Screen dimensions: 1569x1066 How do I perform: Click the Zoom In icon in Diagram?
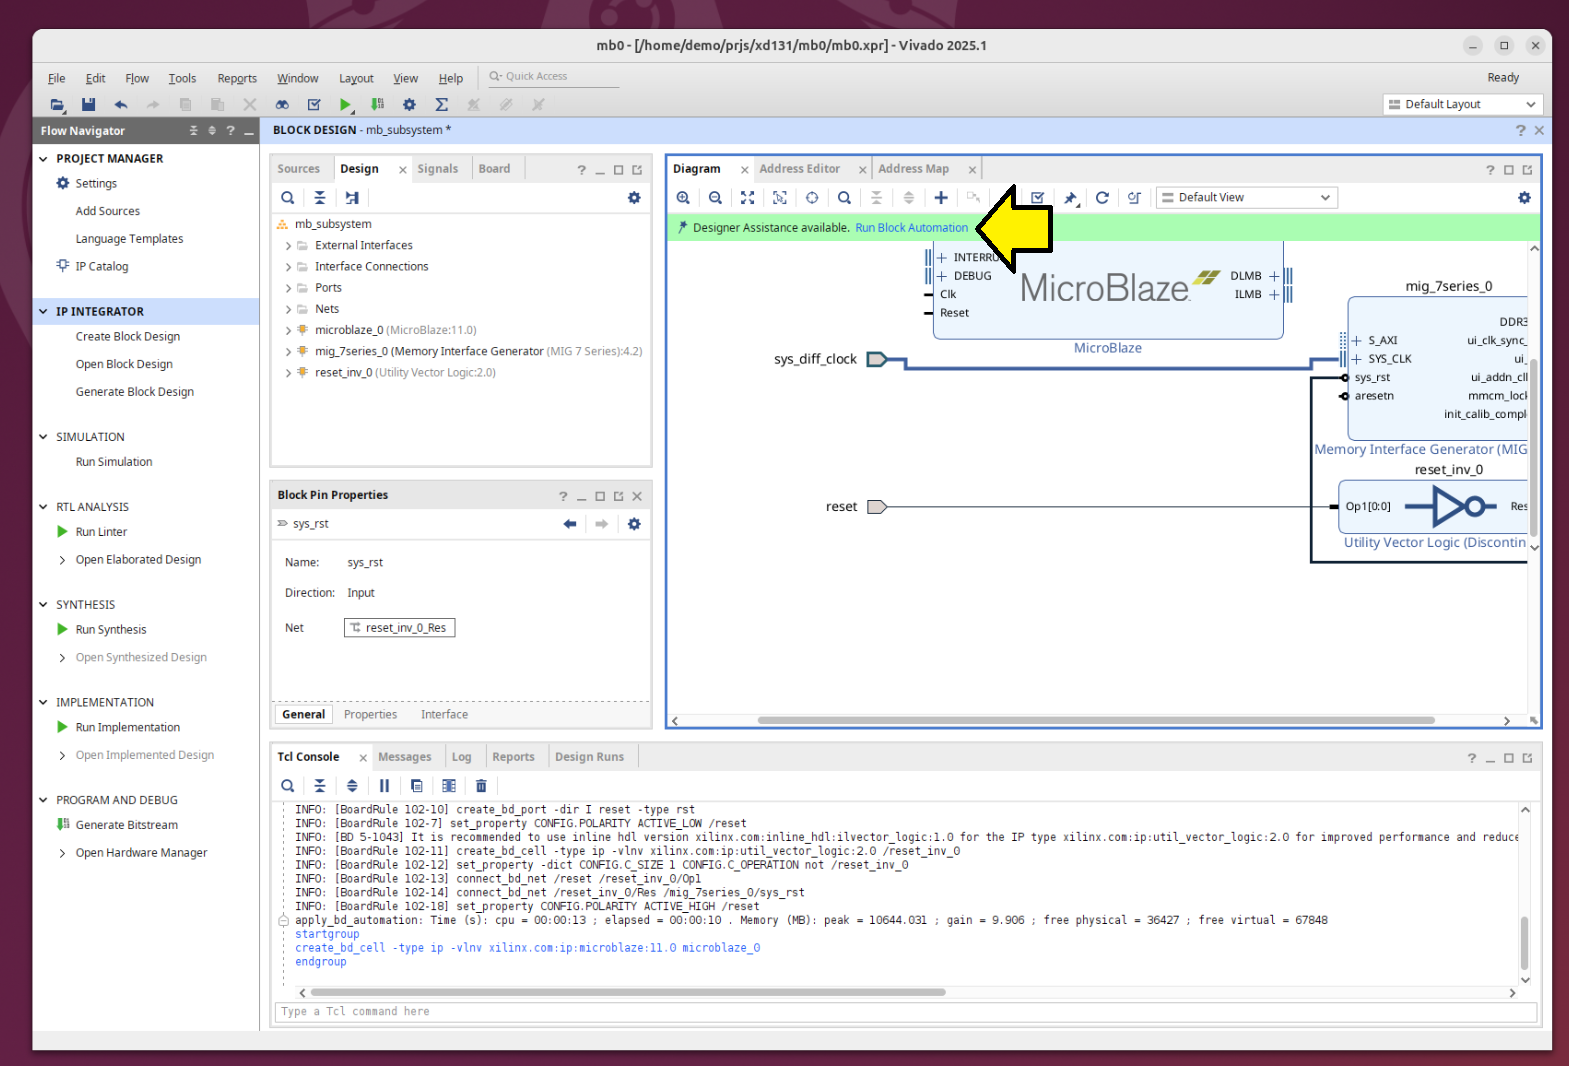683,198
